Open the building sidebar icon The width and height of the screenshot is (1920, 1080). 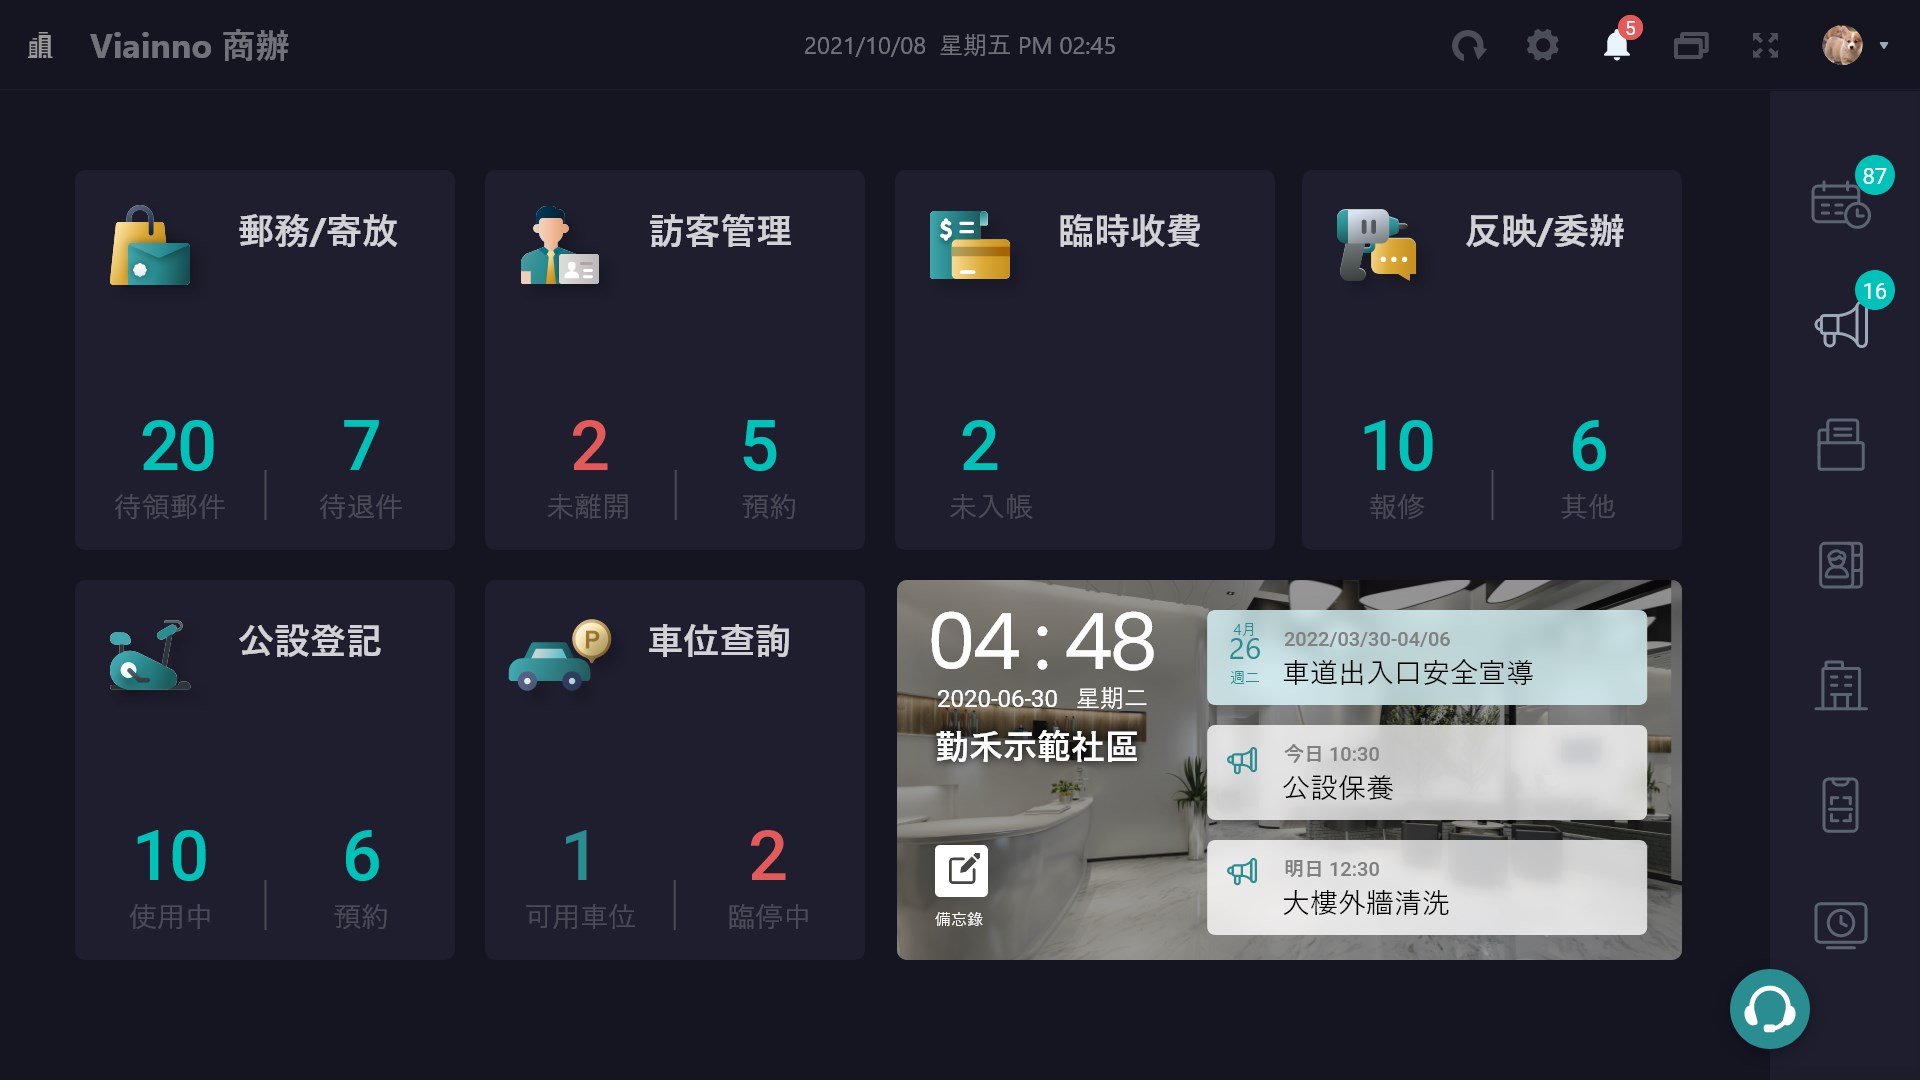[x=1840, y=686]
